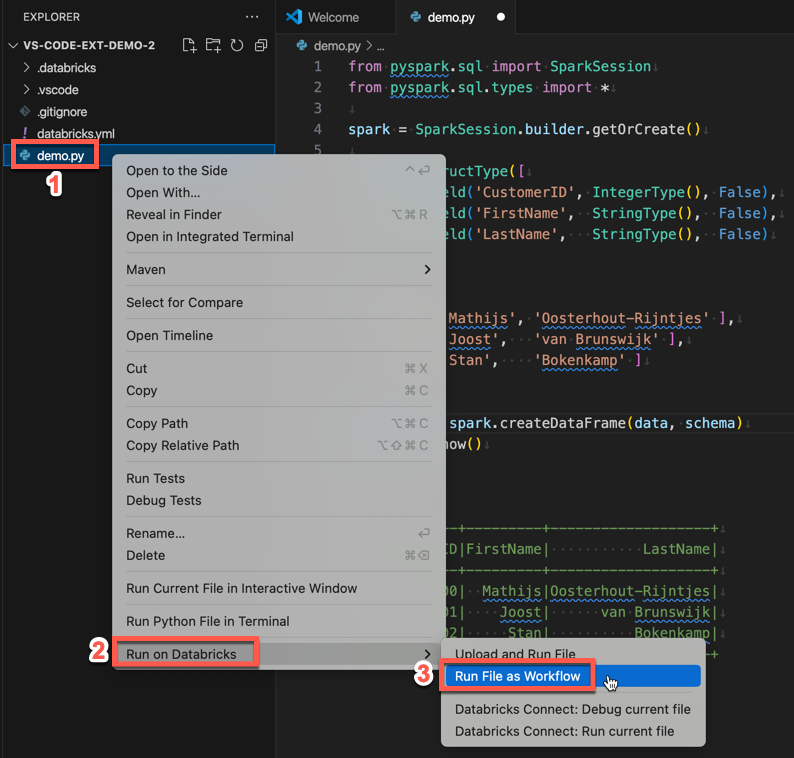Viewport: 794px width, 758px height.
Task: Select Run File as Workflow
Action: tap(517, 676)
